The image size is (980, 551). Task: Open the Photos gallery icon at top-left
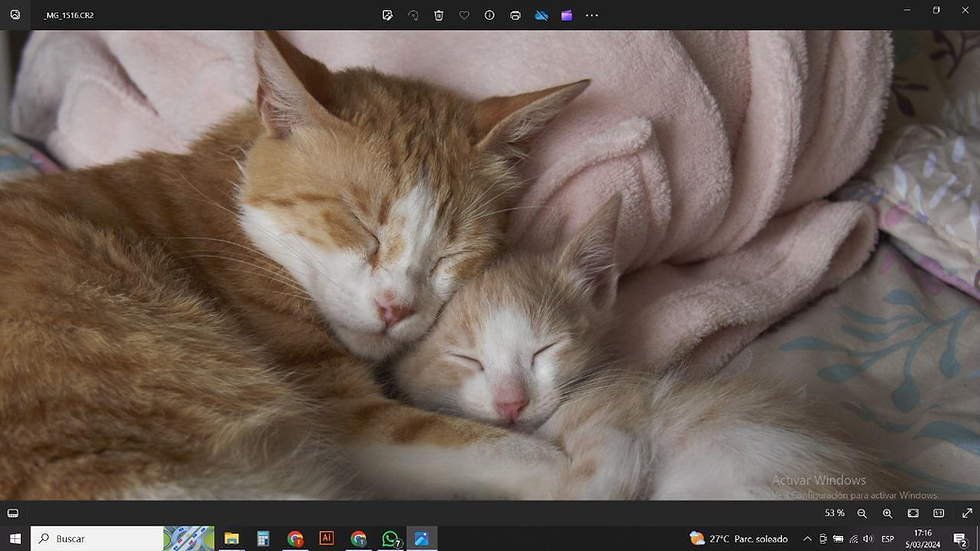click(15, 14)
